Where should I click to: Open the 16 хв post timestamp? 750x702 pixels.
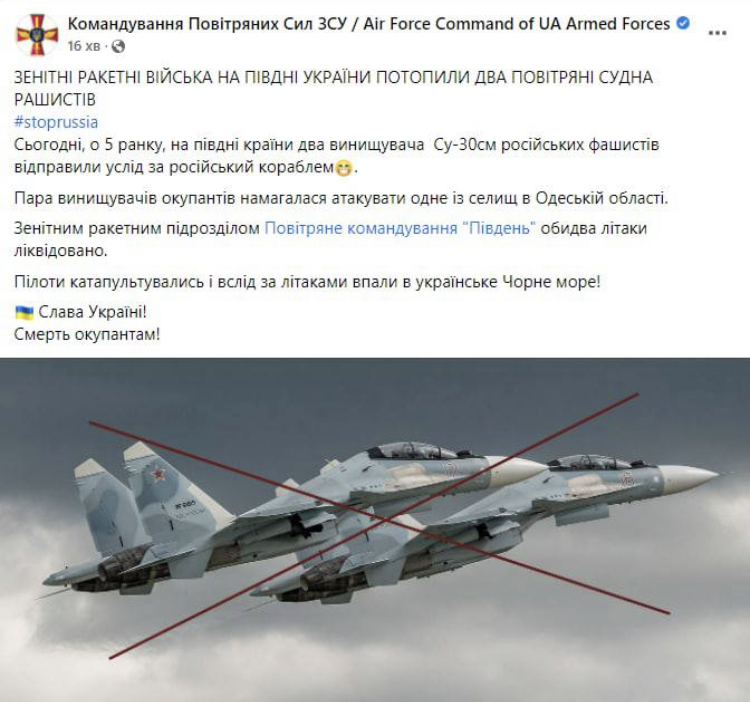tap(84, 46)
